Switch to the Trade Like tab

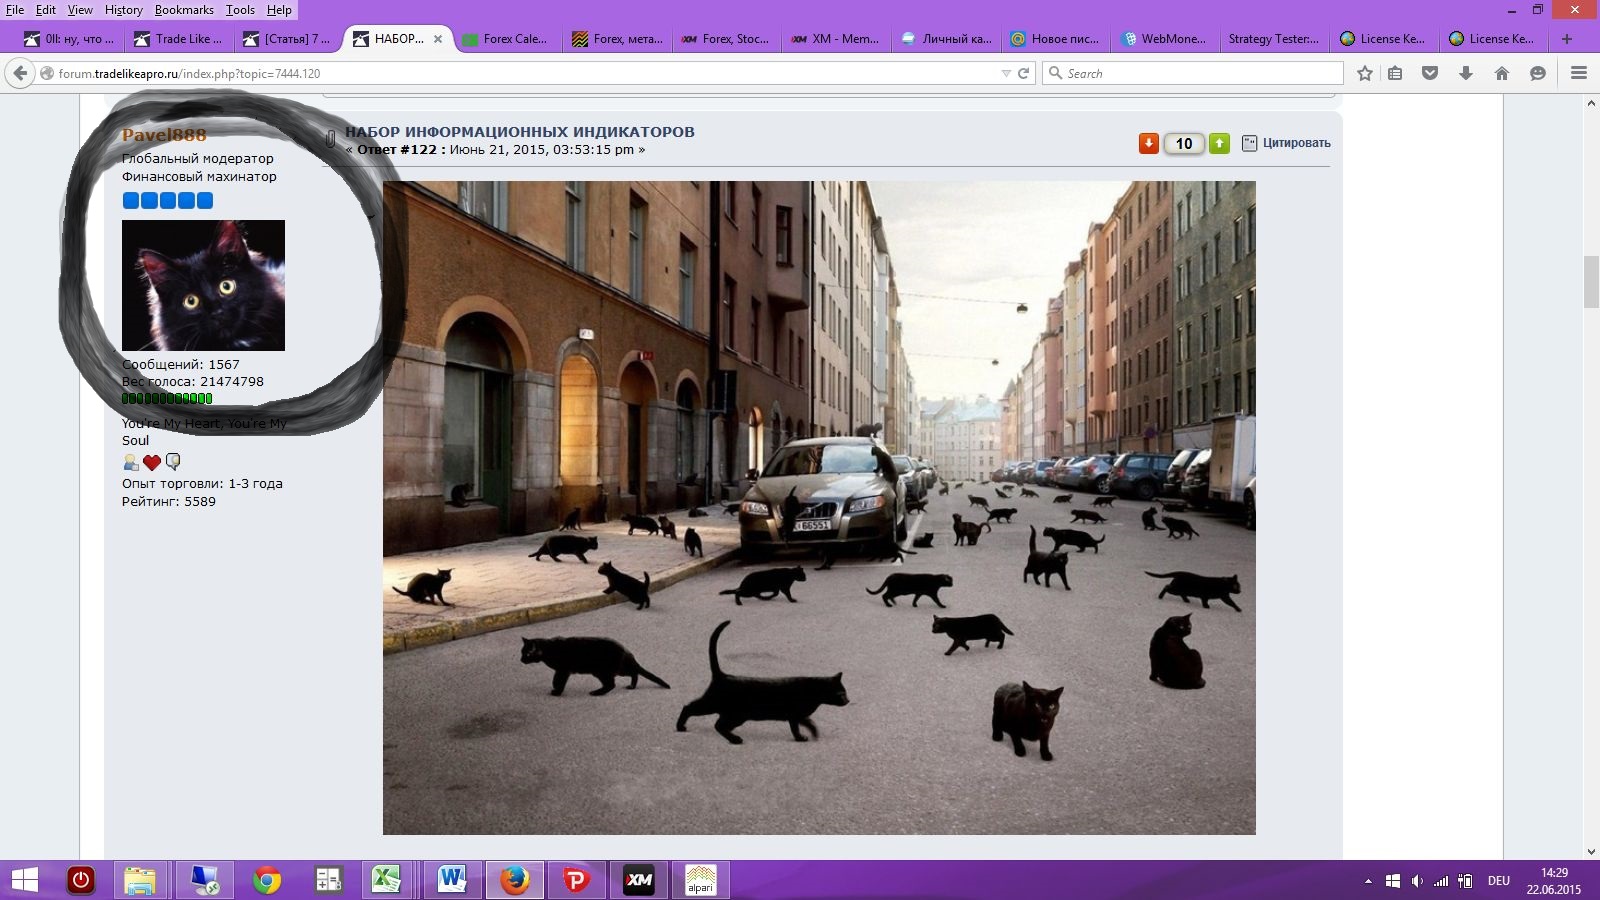click(x=179, y=39)
